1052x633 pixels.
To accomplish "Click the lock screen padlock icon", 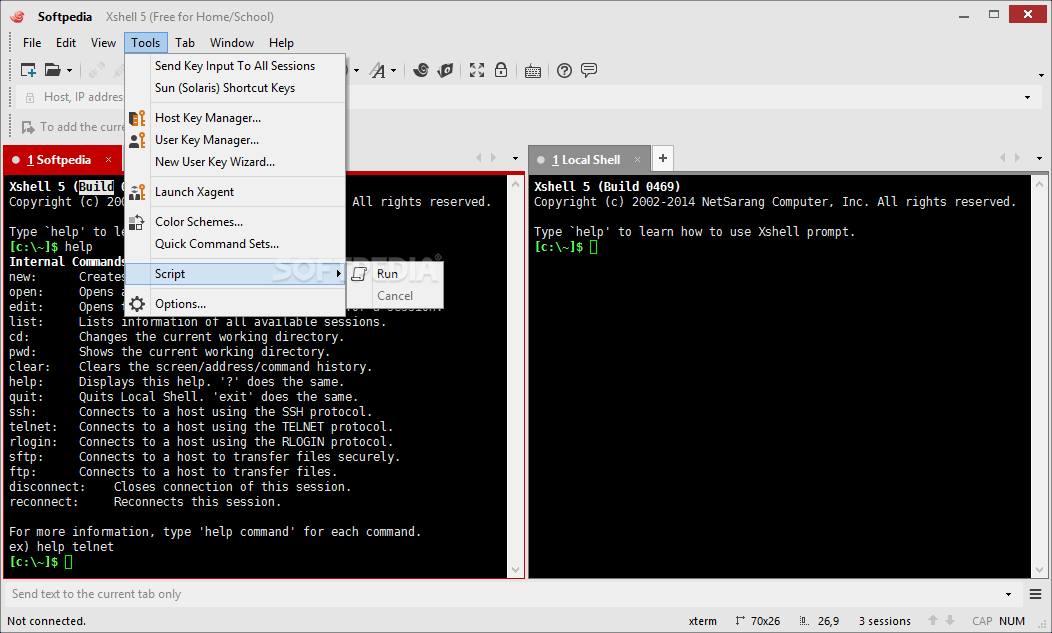I will 501,70.
